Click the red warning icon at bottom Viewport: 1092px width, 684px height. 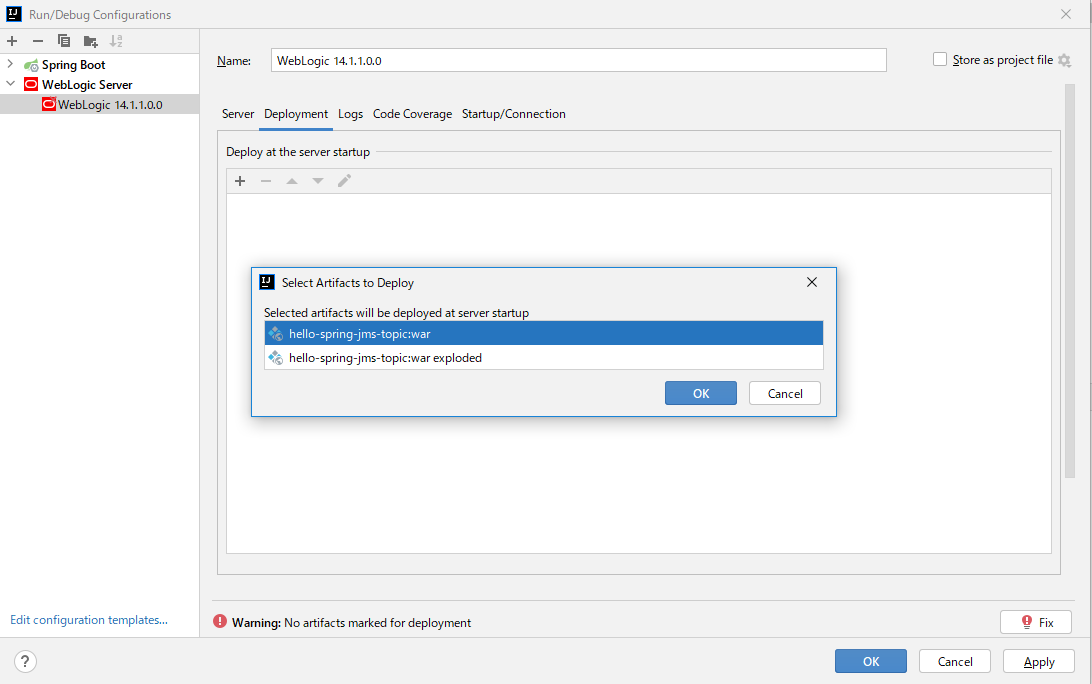tap(220, 621)
